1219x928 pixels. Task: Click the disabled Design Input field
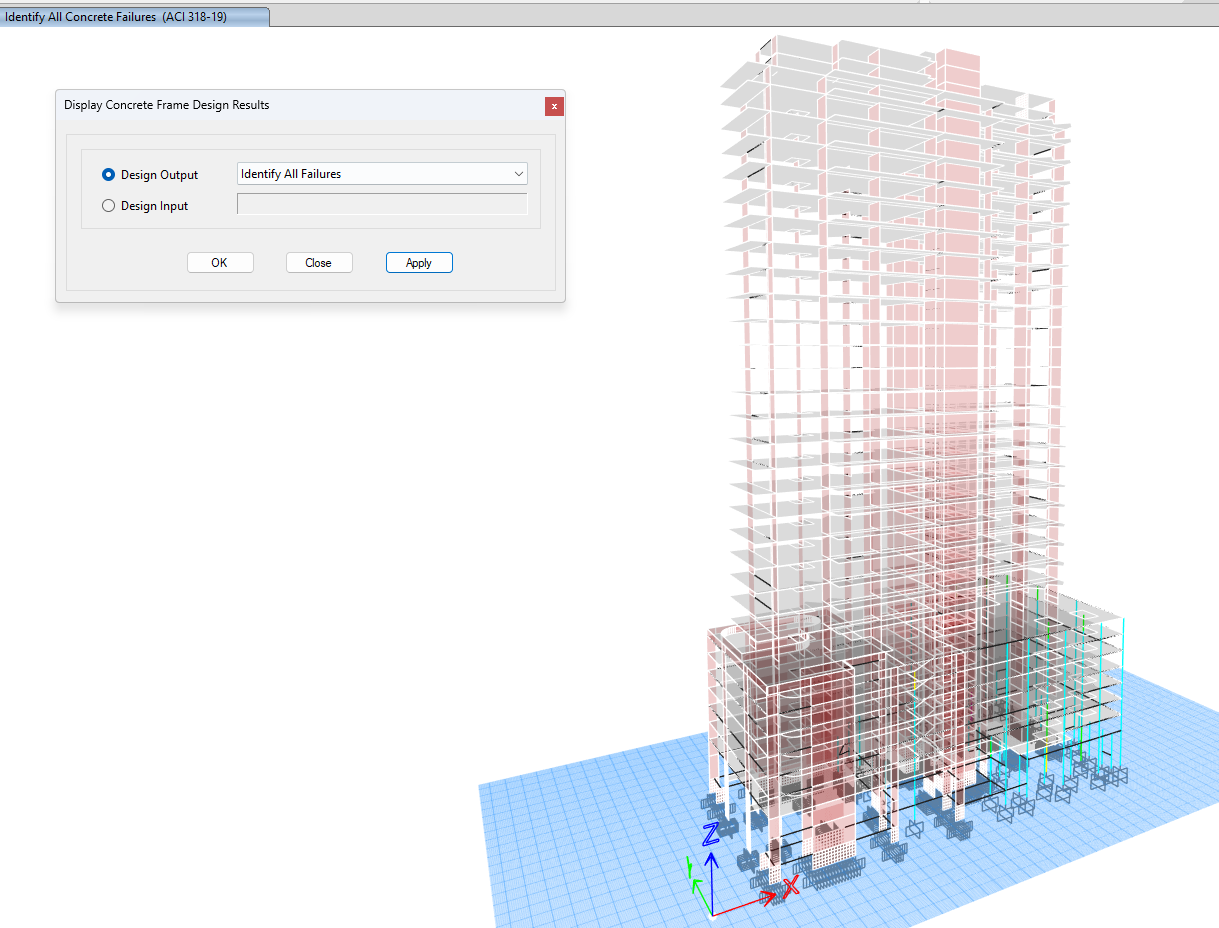381,205
